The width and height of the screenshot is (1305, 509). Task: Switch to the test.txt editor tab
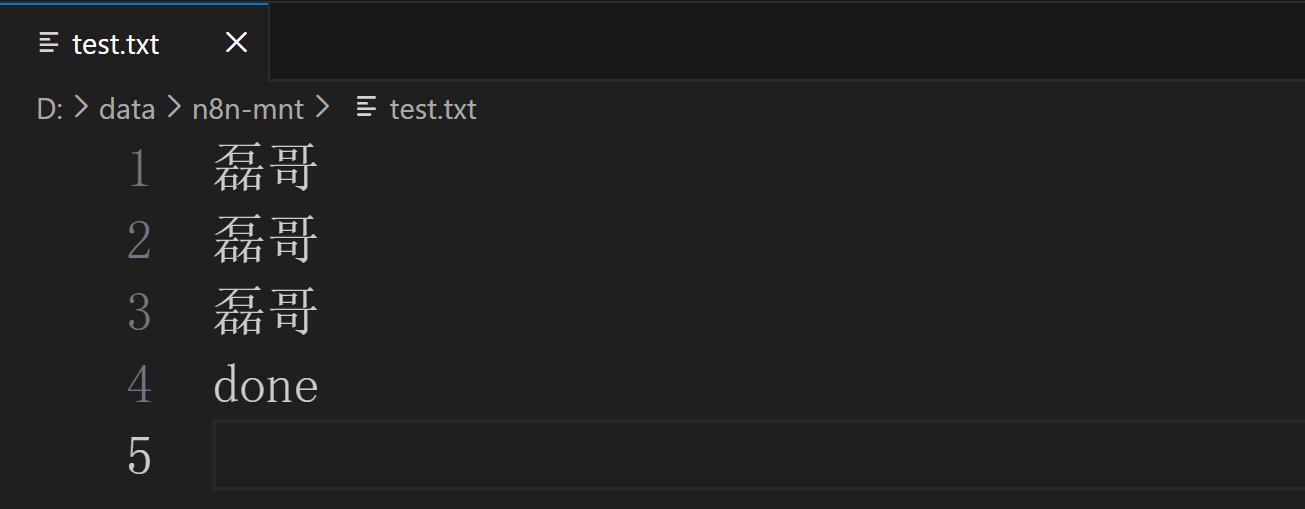click(x=115, y=44)
